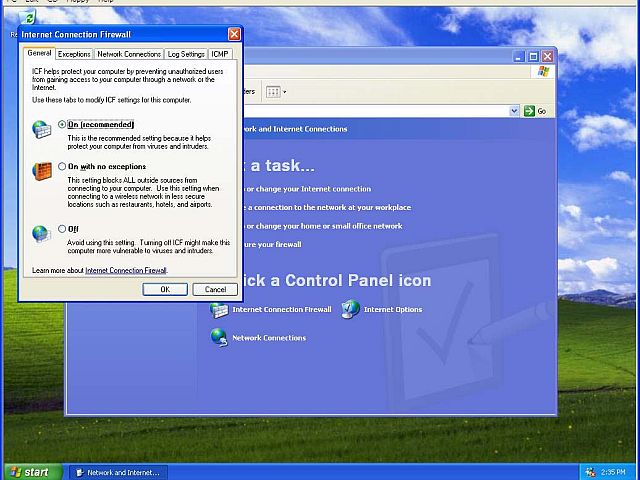Image resolution: width=640 pixels, height=480 pixels.
Task: Open the Internet Options Control Panel icon
Action: click(382, 309)
